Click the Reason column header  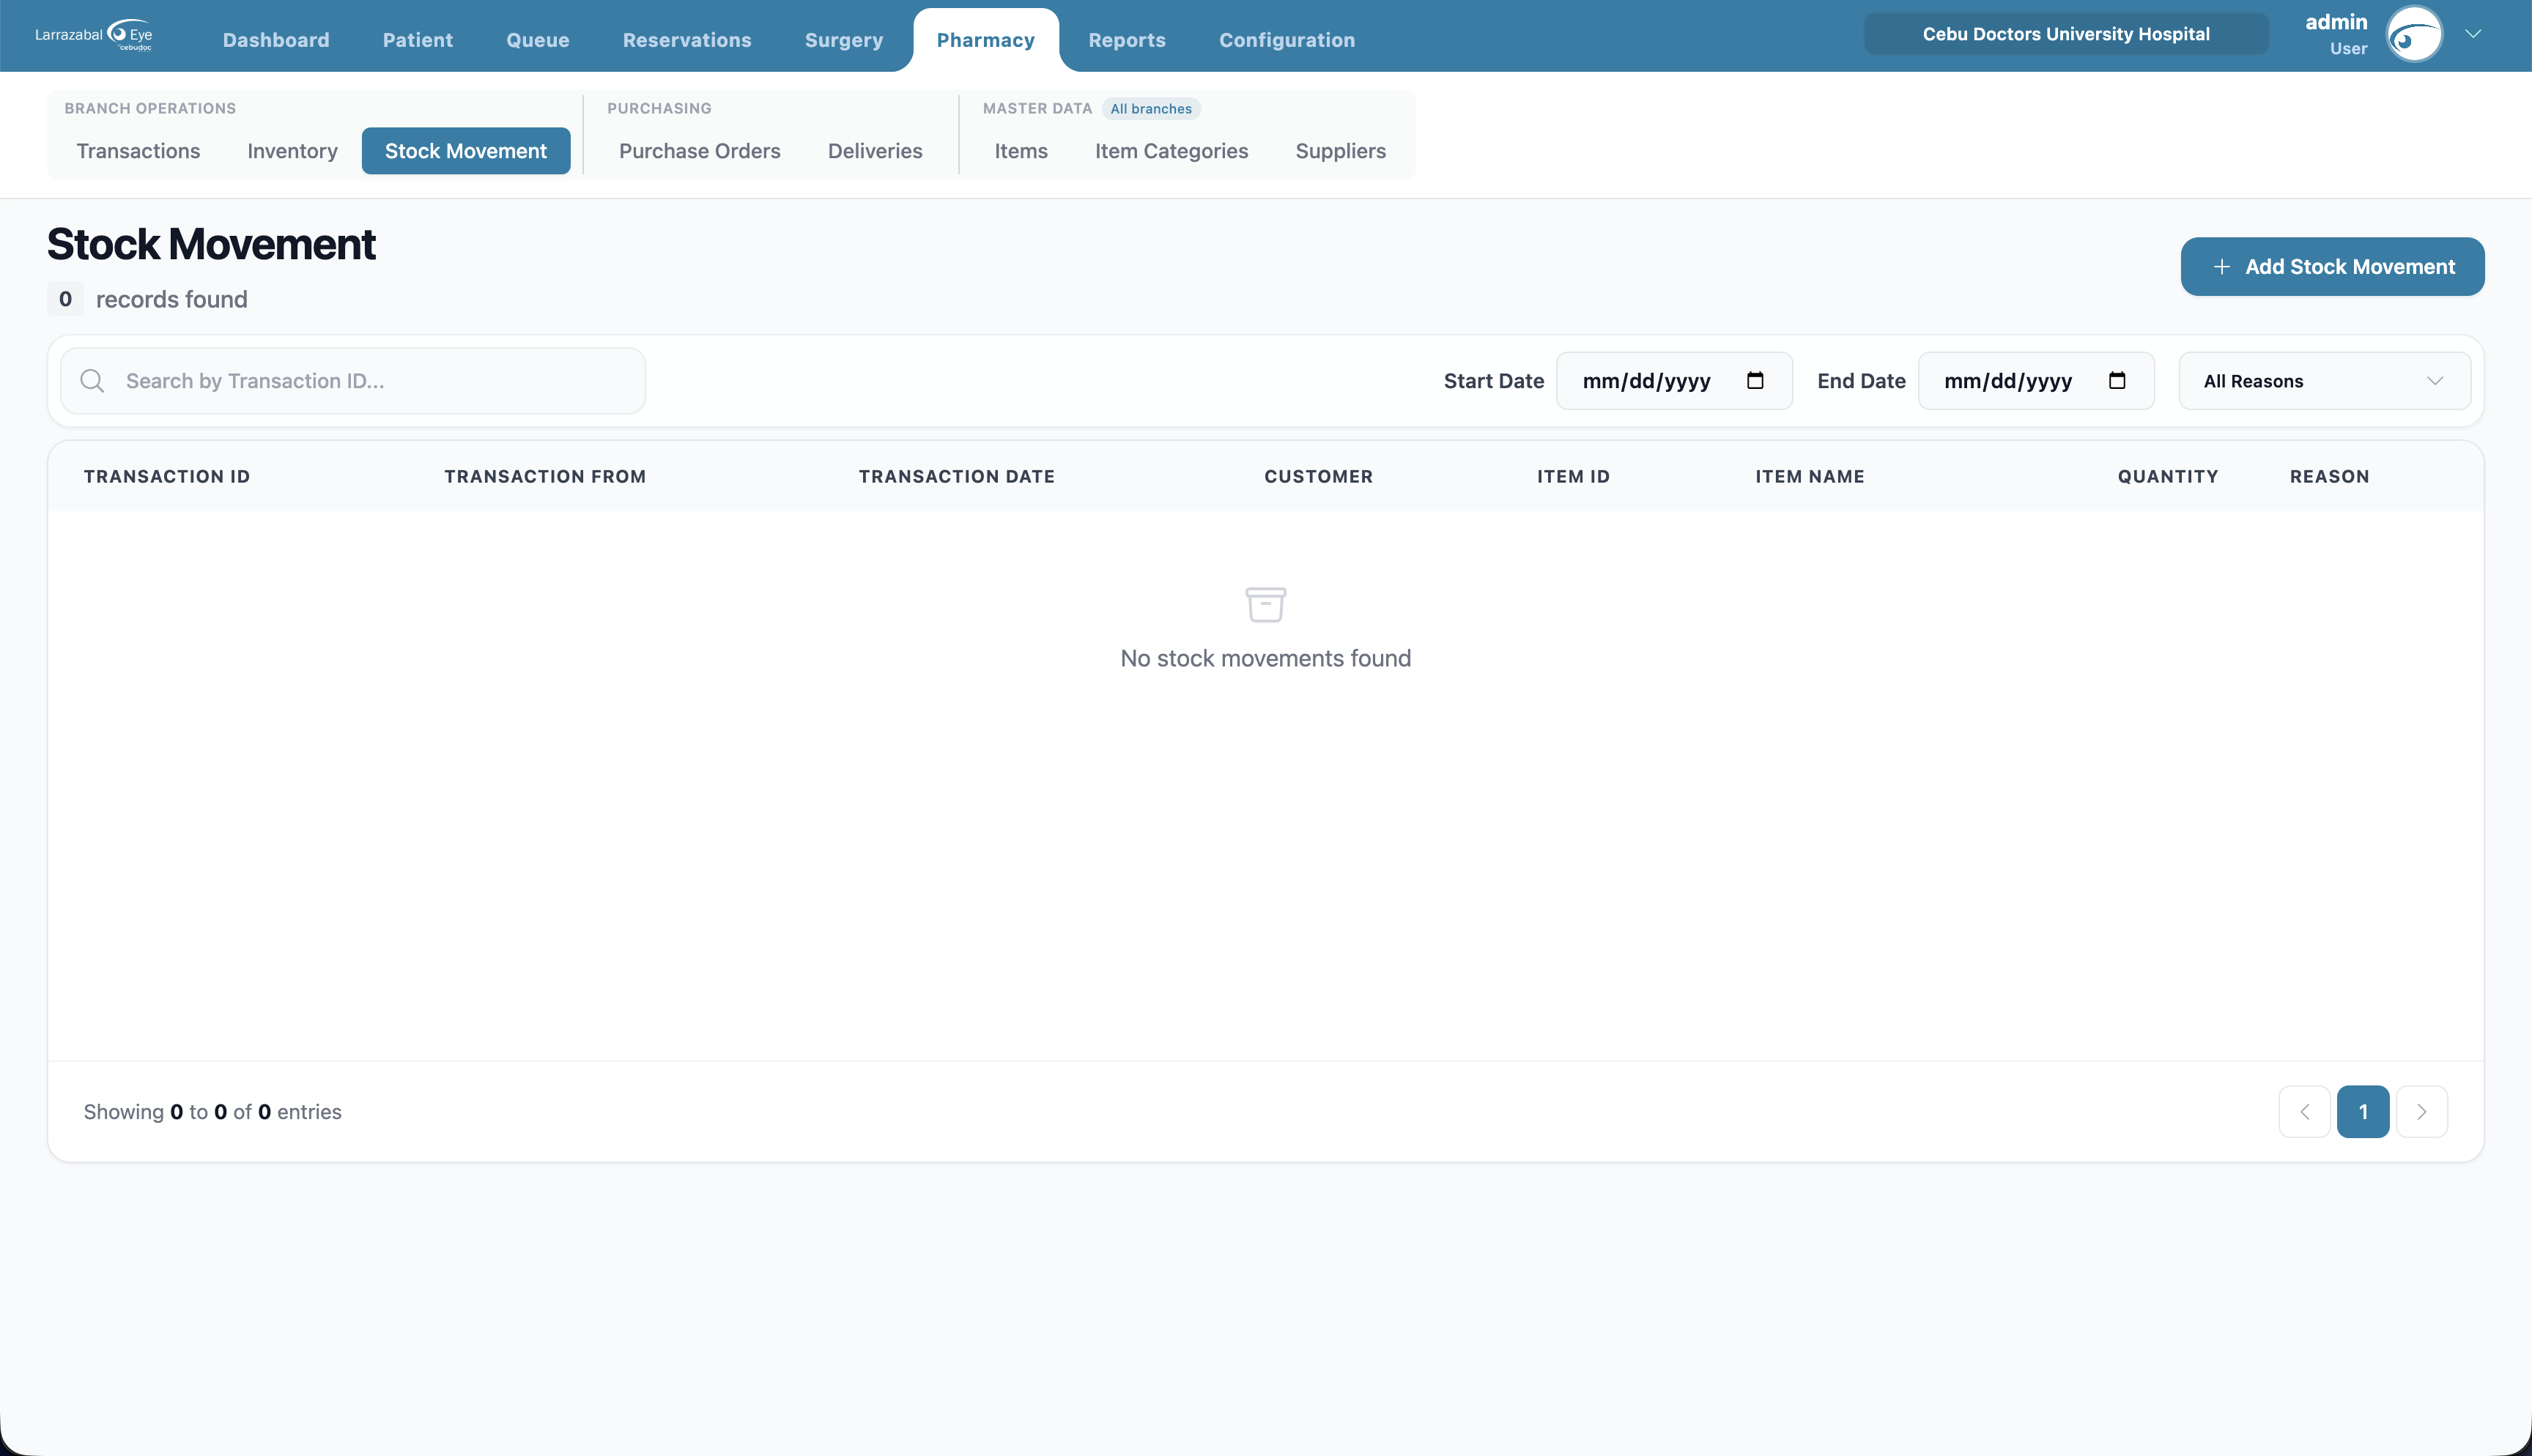tap(2329, 477)
